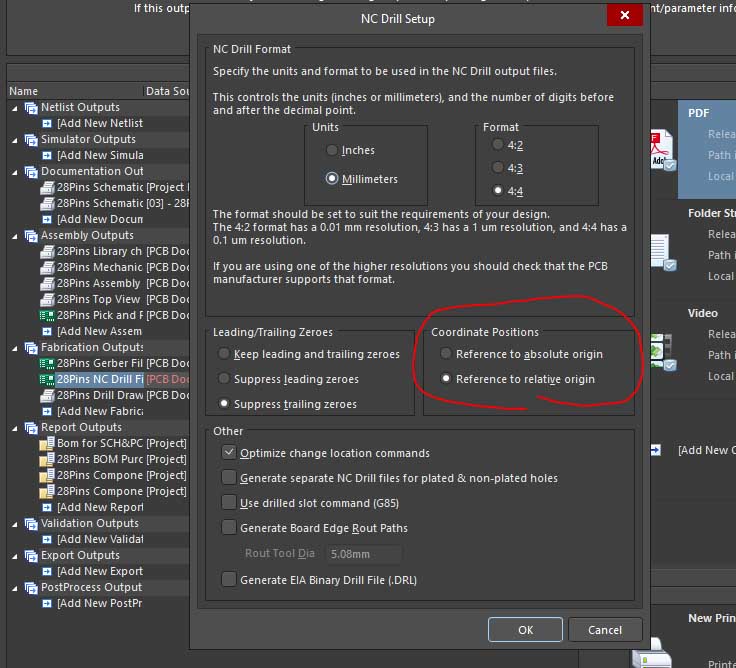Choose Reference to absolute origin

[x=446, y=354]
